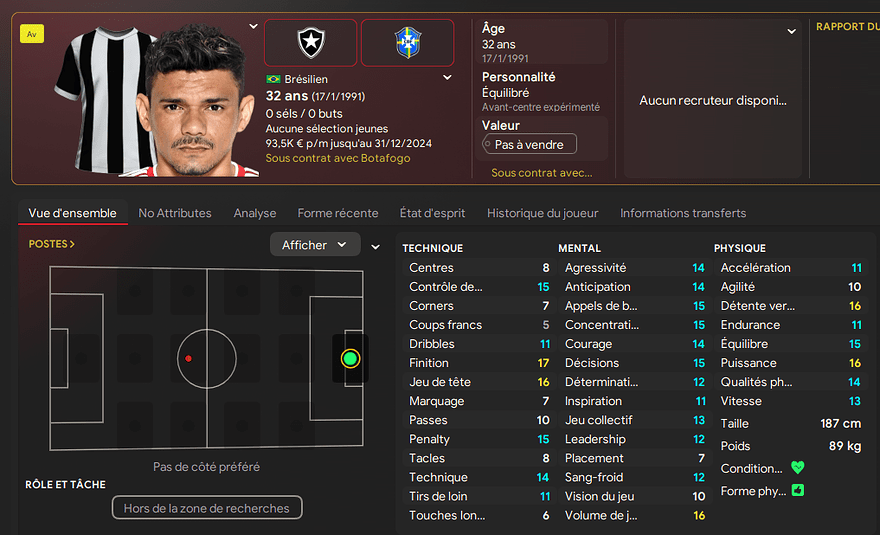Click the red dot in pitch center
Viewport: 880px width, 535px height.
click(188, 358)
